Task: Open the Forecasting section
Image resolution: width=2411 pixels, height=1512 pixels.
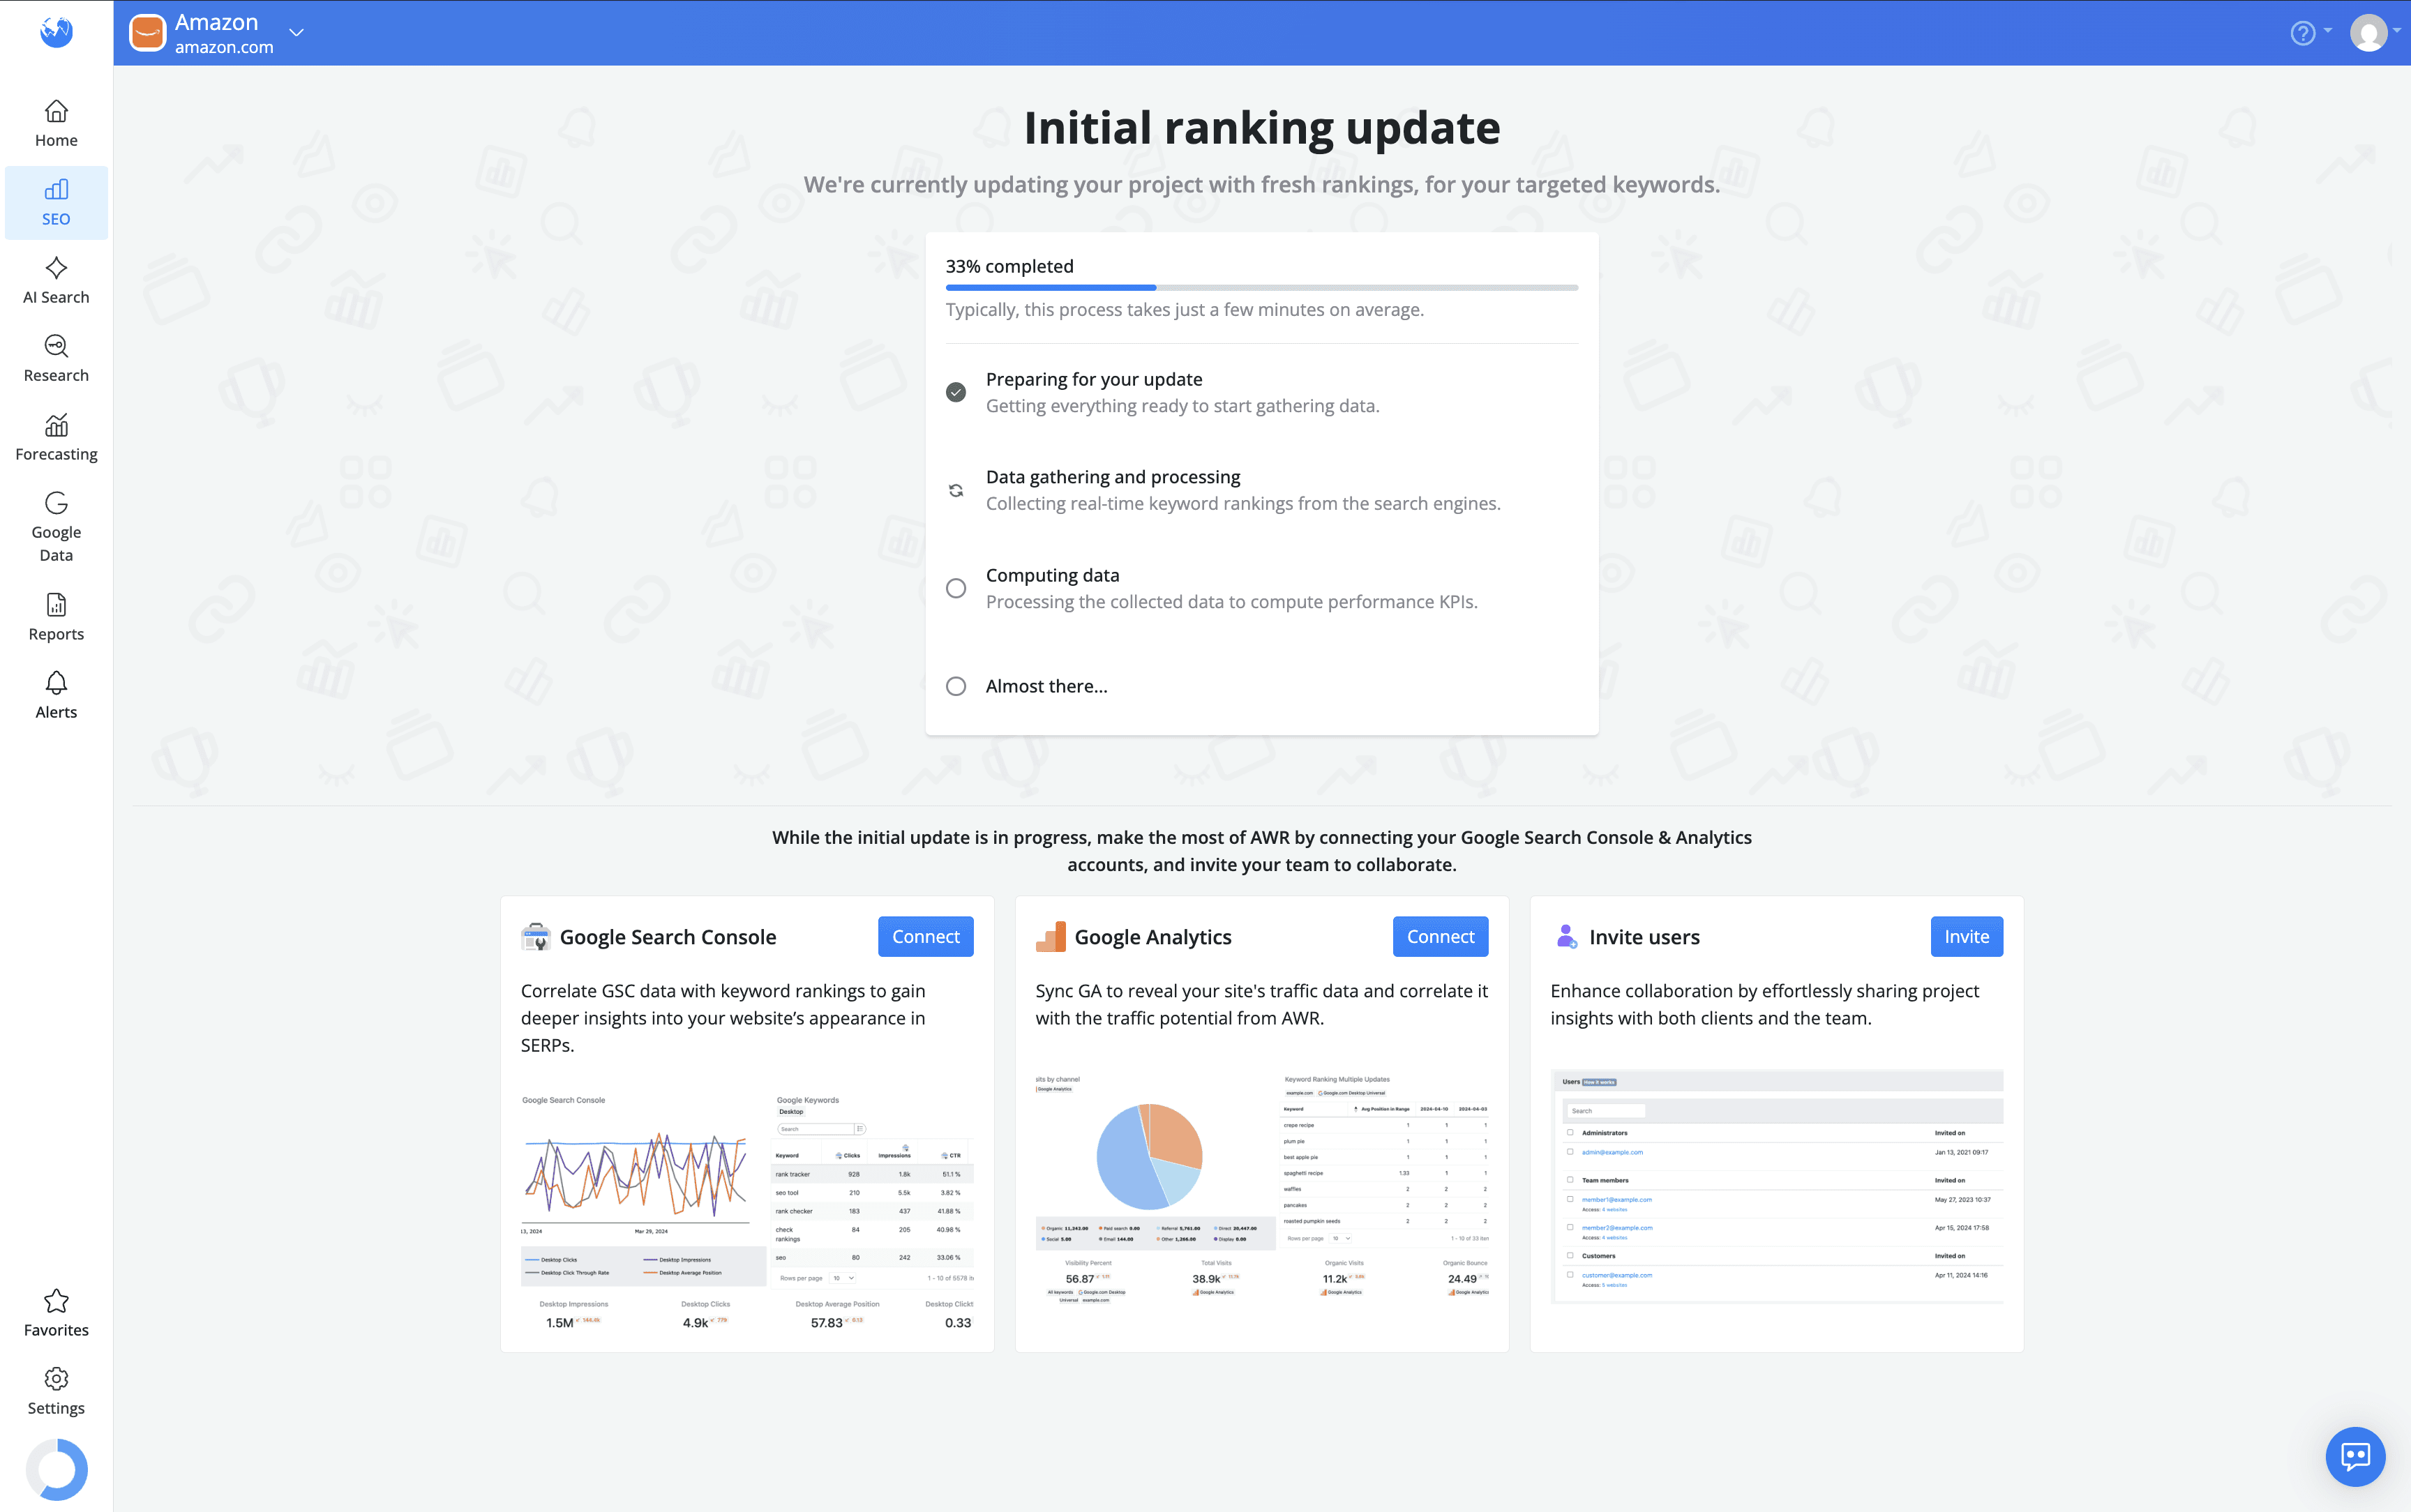Action: click(x=56, y=438)
